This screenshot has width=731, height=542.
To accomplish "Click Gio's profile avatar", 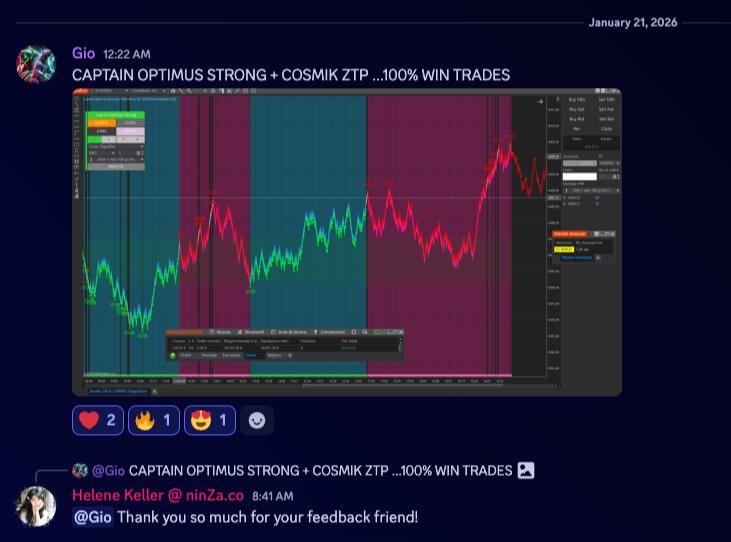I will [36, 64].
